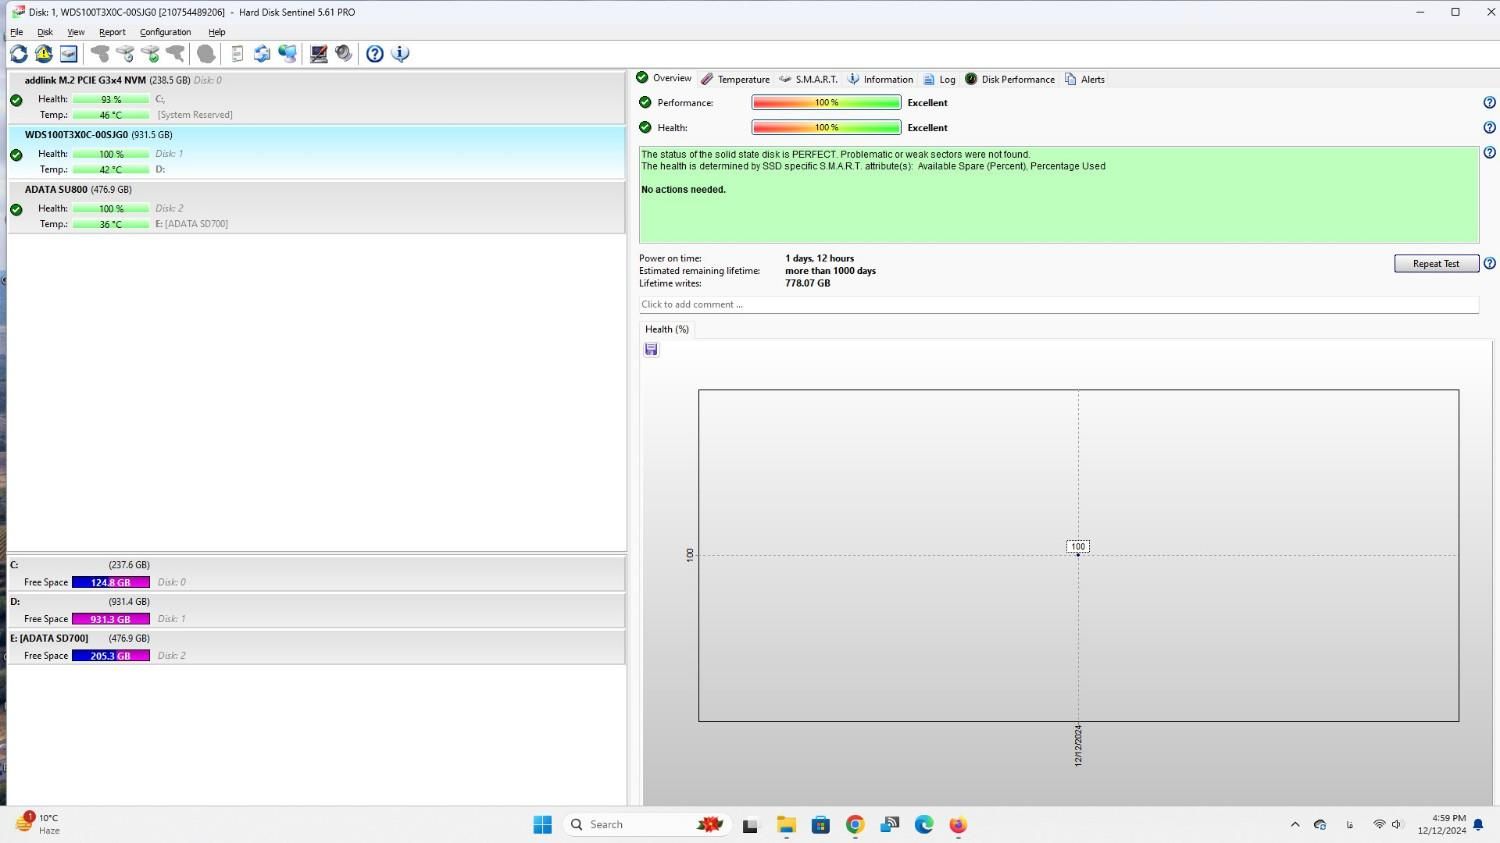Click the blue sync-arrows report toolbar icon

pyautogui.click(x=262, y=54)
